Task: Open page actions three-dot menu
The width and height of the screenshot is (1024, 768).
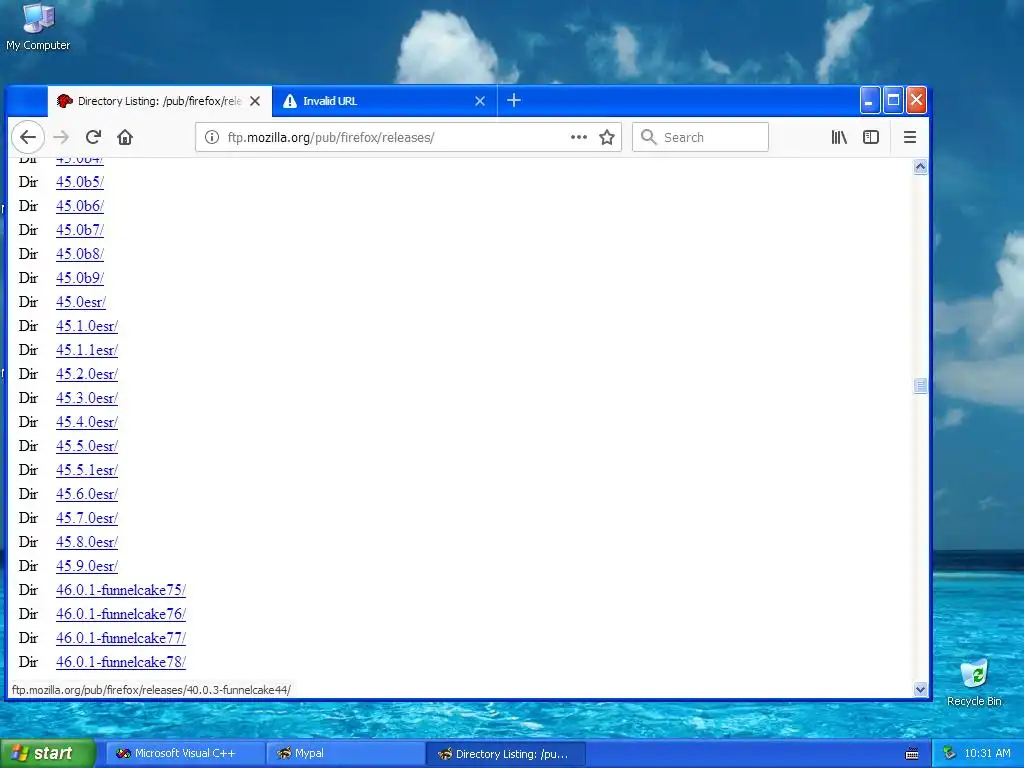Action: point(579,137)
